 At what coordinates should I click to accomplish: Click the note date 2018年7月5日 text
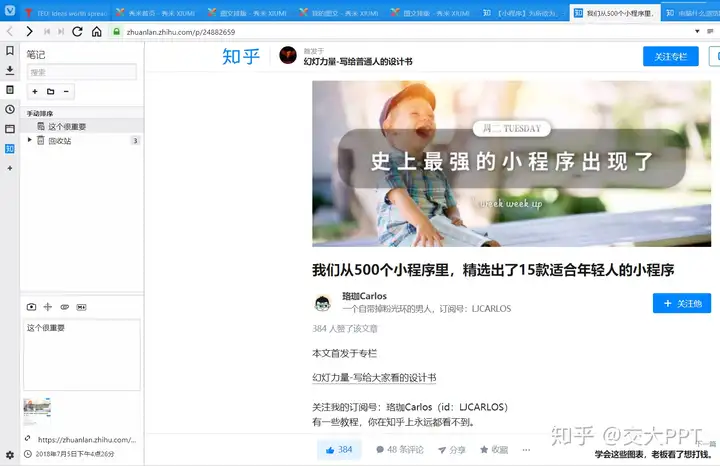click(x=75, y=454)
